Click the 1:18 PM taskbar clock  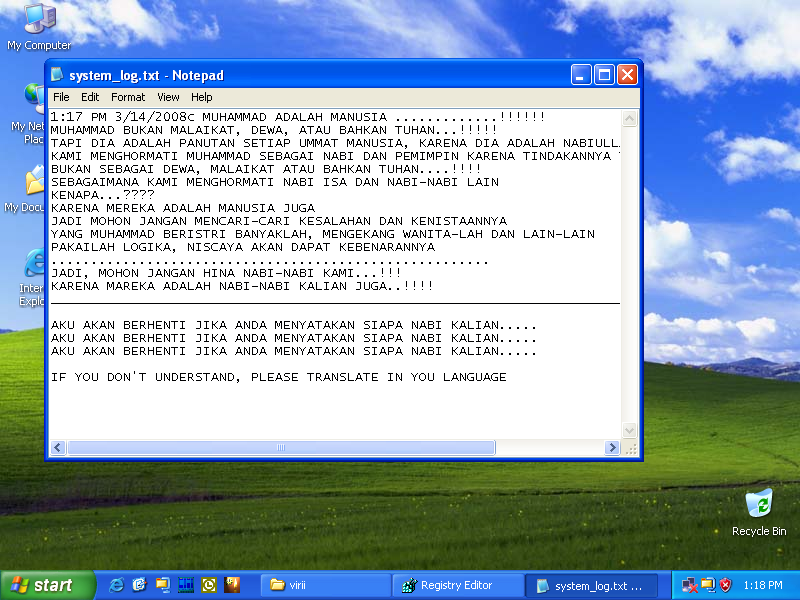pos(763,585)
